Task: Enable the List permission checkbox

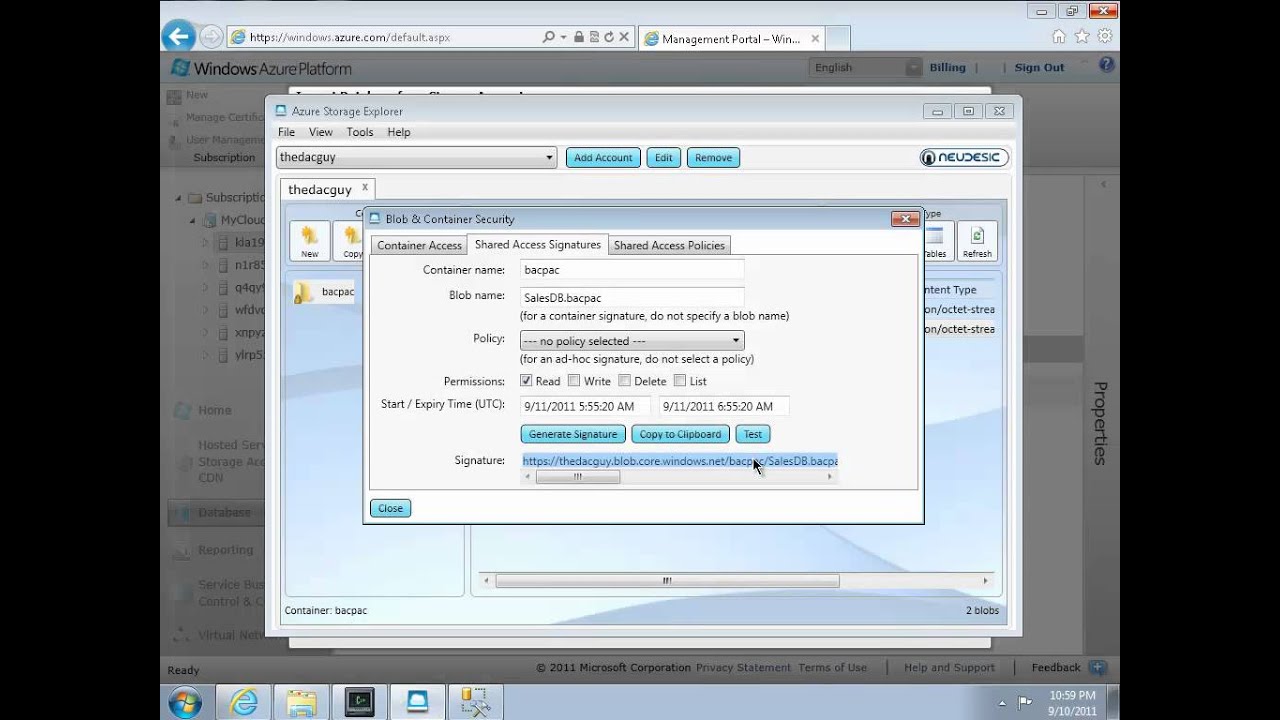Action: (x=680, y=381)
